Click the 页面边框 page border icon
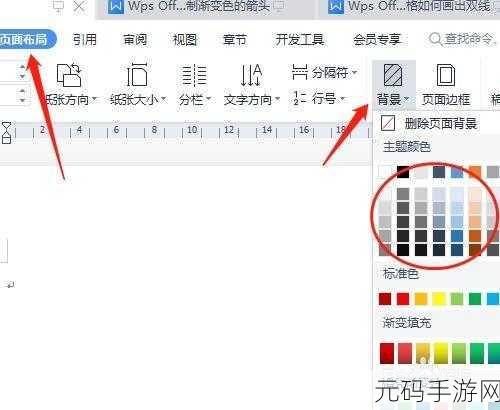This screenshot has width=500, height=410. coord(446,75)
